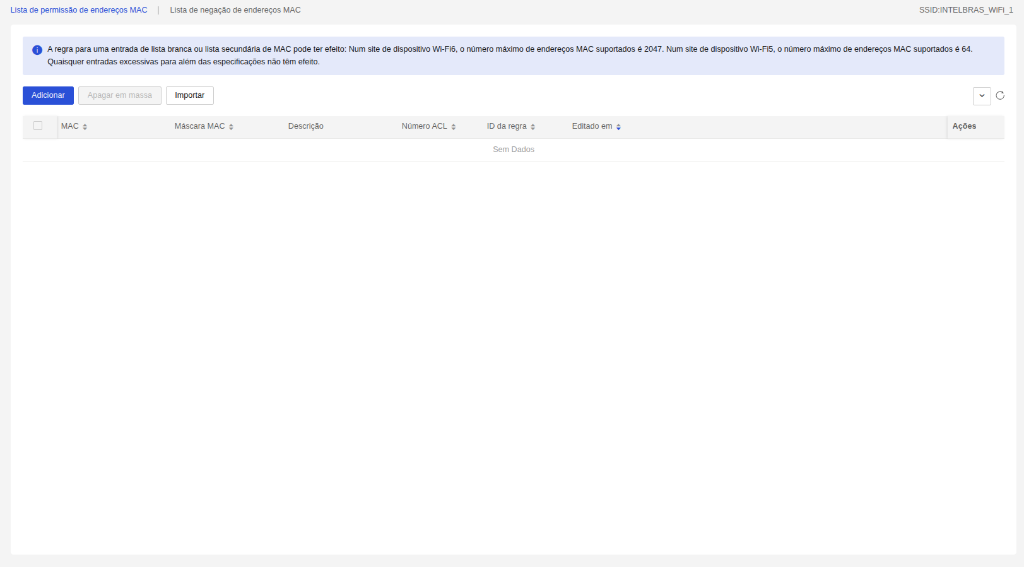
Task: Tick the select-all checkbox in table header
Action: (38, 125)
